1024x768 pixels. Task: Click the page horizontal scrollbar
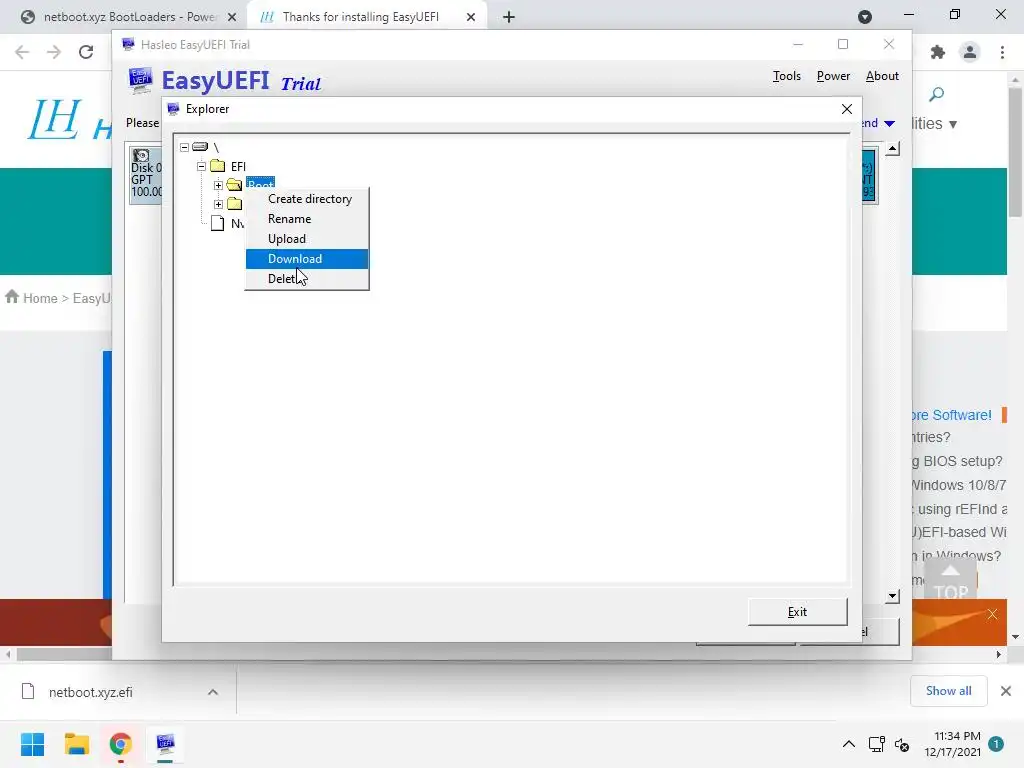click(x=63, y=654)
